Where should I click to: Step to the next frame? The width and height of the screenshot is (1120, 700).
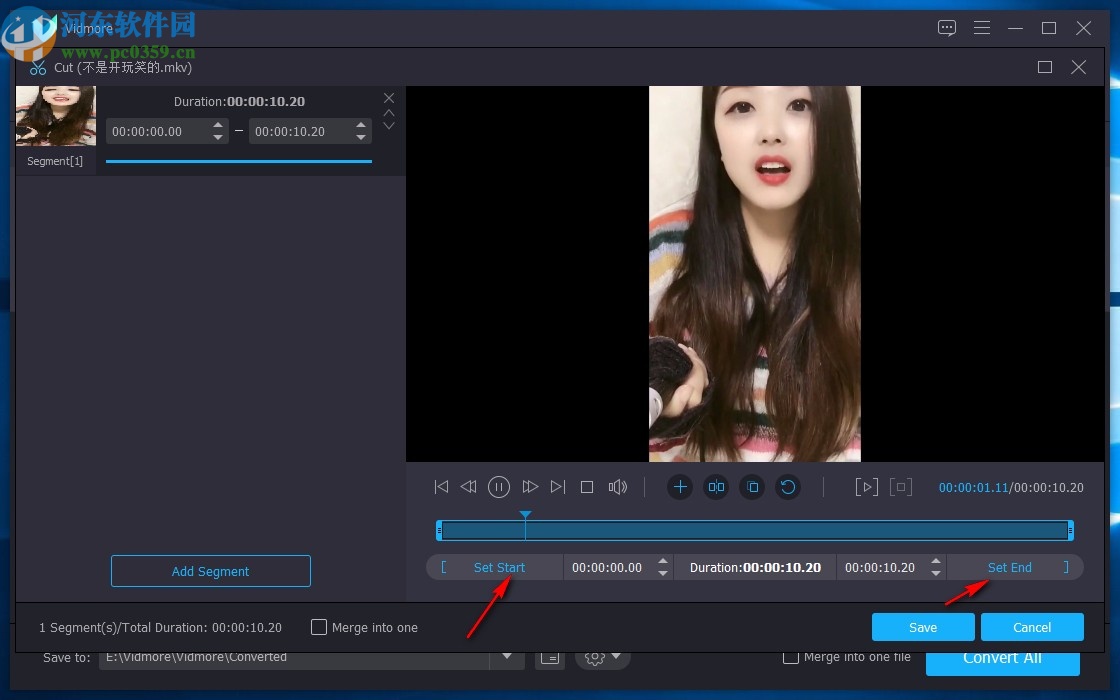point(557,486)
